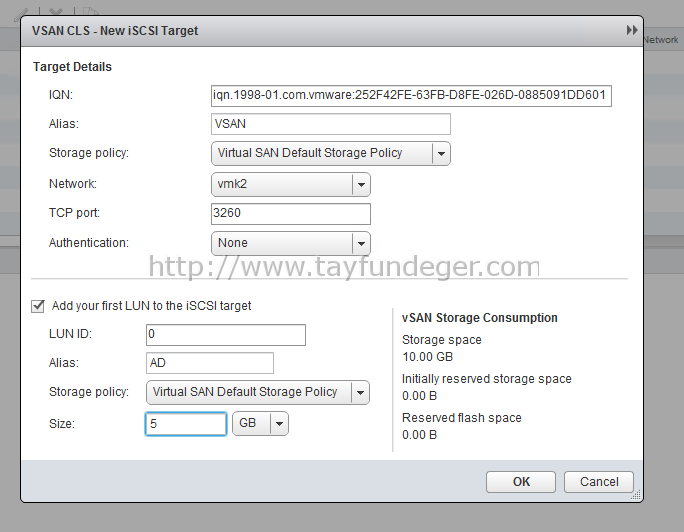Viewport: 684px width, 532px height.
Task: Open the Authentication dropdown set to None
Action: click(x=291, y=243)
